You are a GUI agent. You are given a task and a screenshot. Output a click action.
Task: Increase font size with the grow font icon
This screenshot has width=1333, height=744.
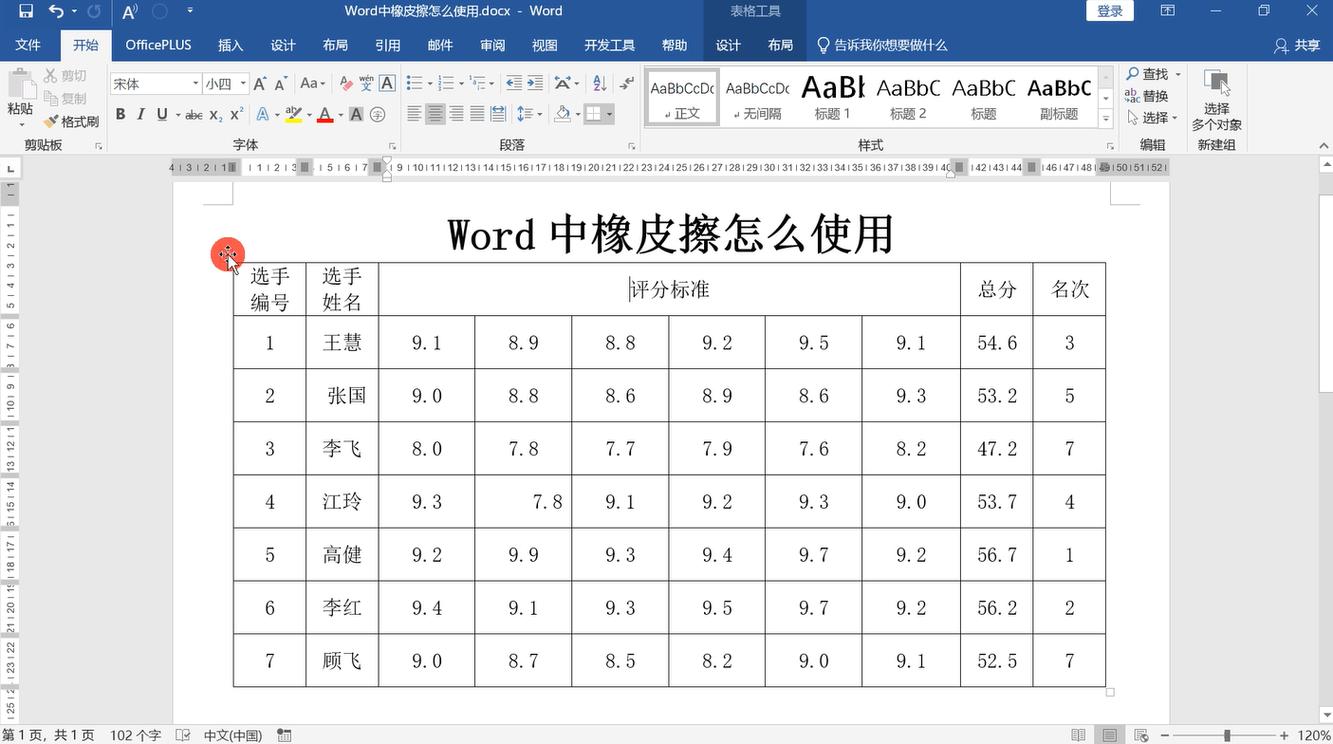pos(260,84)
